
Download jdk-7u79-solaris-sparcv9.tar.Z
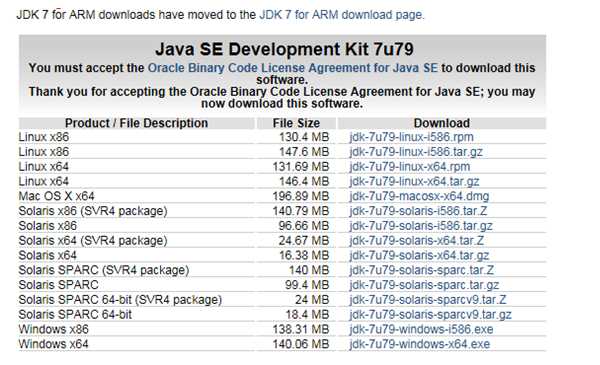[427, 300]
